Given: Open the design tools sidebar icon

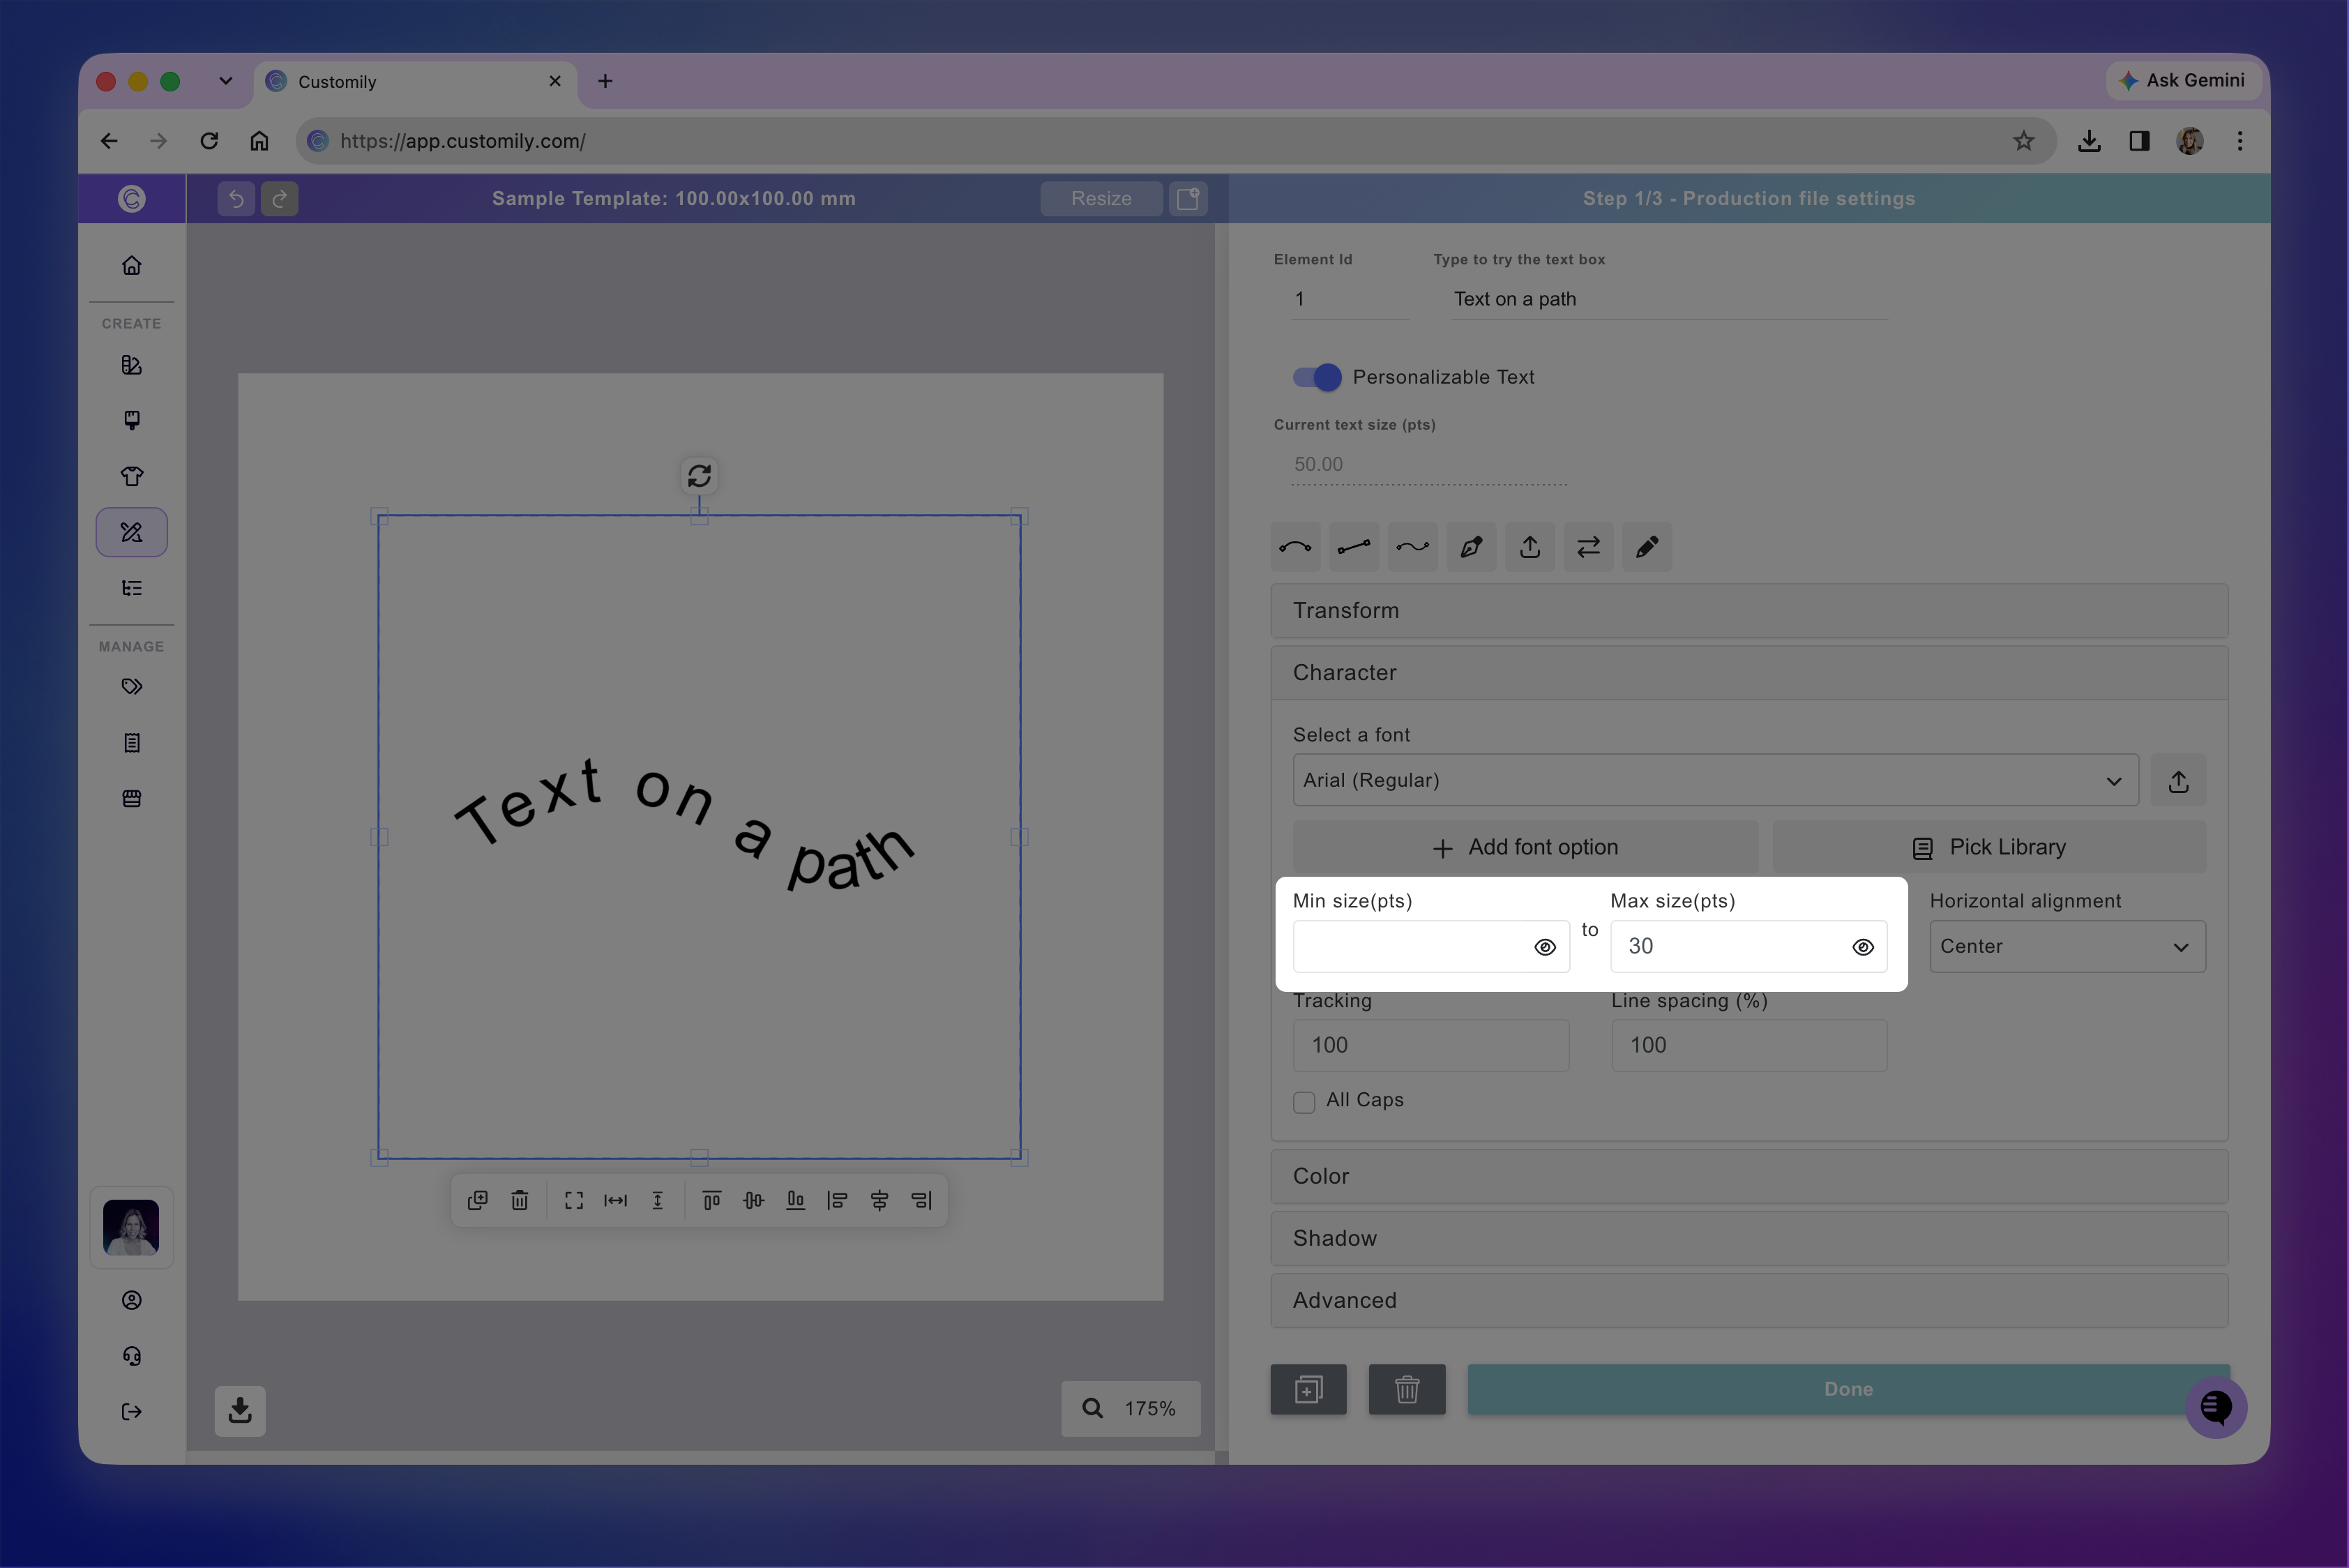Looking at the screenshot, I should pyautogui.click(x=132, y=532).
